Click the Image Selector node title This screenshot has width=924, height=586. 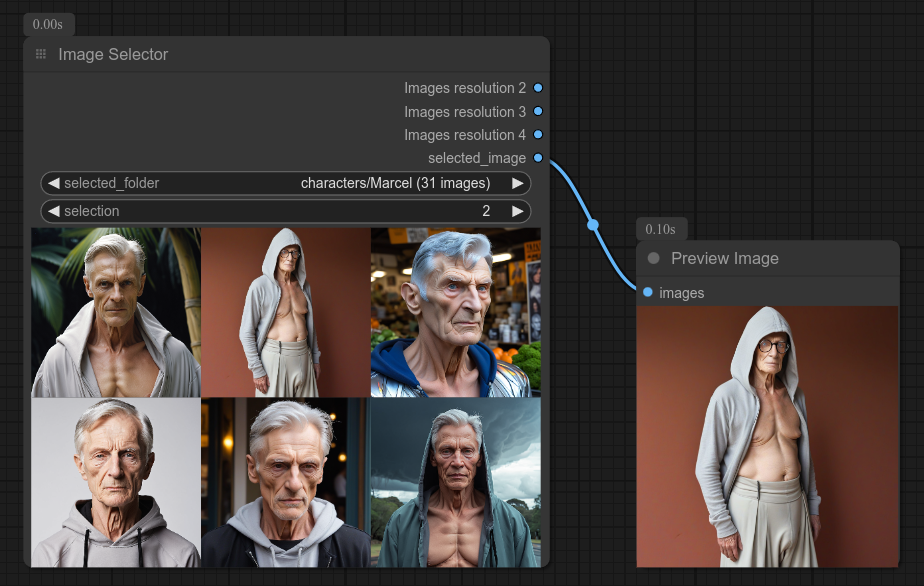coord(113,55)
